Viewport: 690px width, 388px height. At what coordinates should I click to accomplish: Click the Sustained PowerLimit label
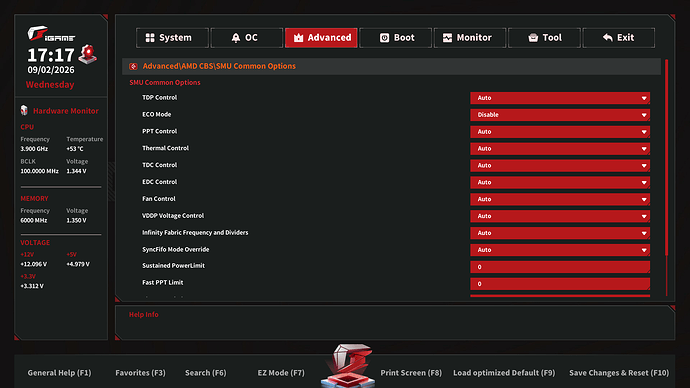click(173, 266)
